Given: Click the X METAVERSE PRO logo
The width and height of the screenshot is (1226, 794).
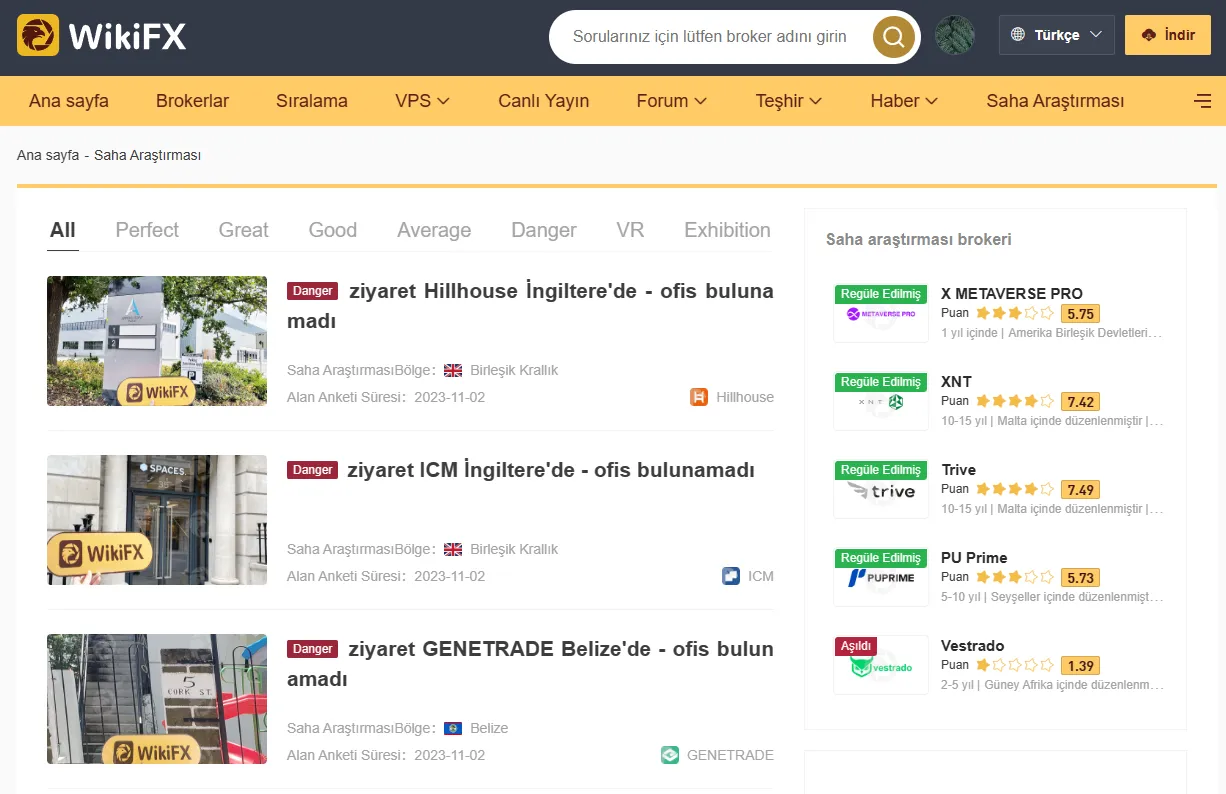Looking at the screenshot, I should pos(881,313).
